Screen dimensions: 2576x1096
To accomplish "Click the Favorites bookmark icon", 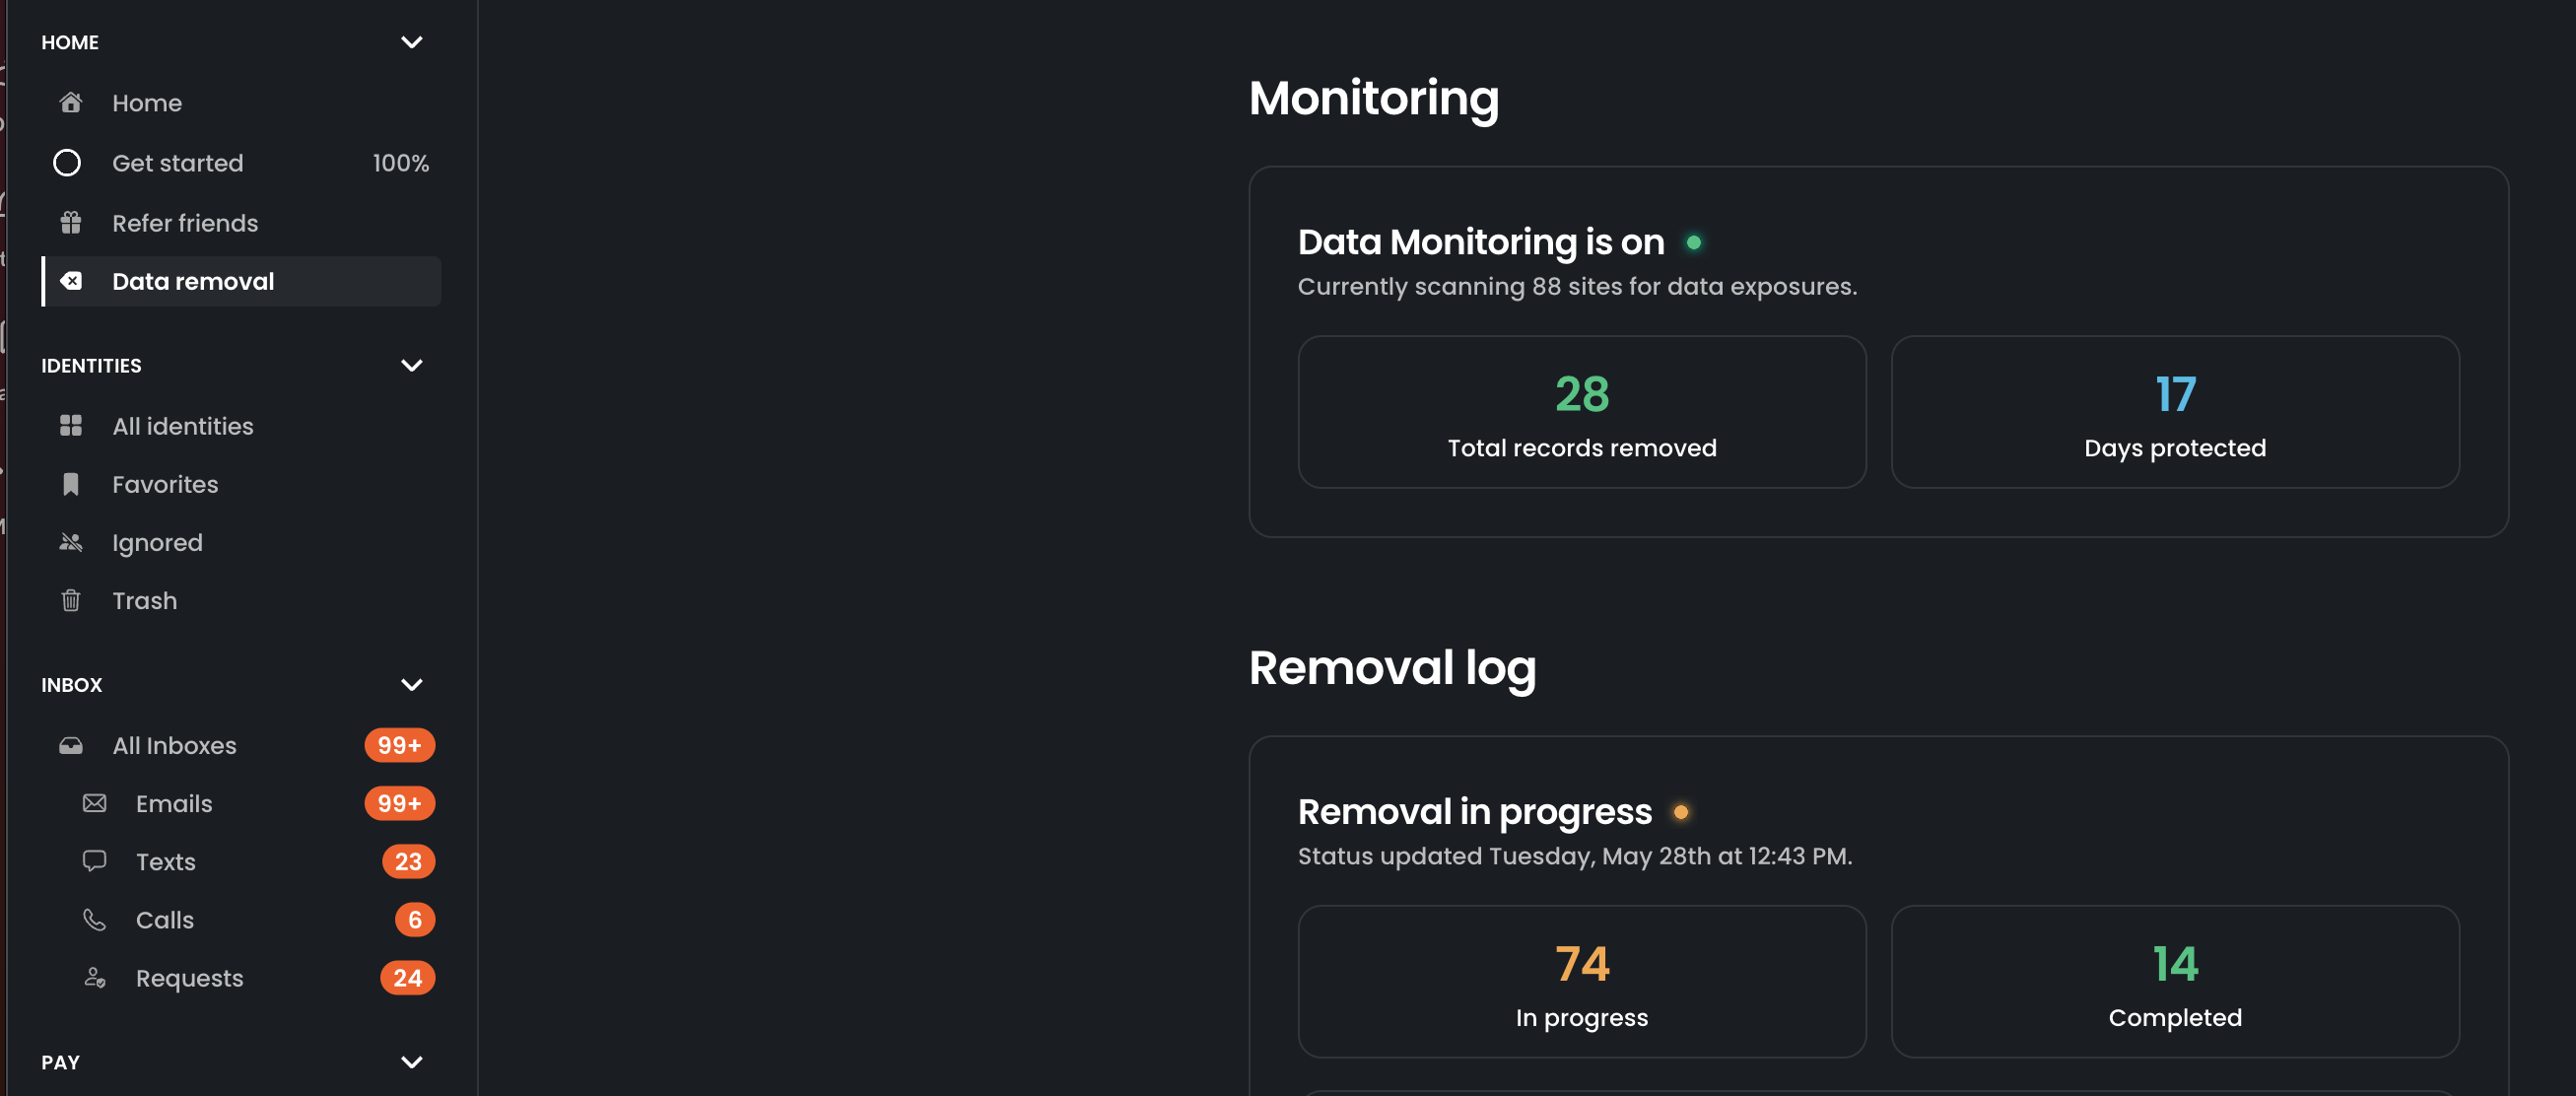I will [70, 484].
